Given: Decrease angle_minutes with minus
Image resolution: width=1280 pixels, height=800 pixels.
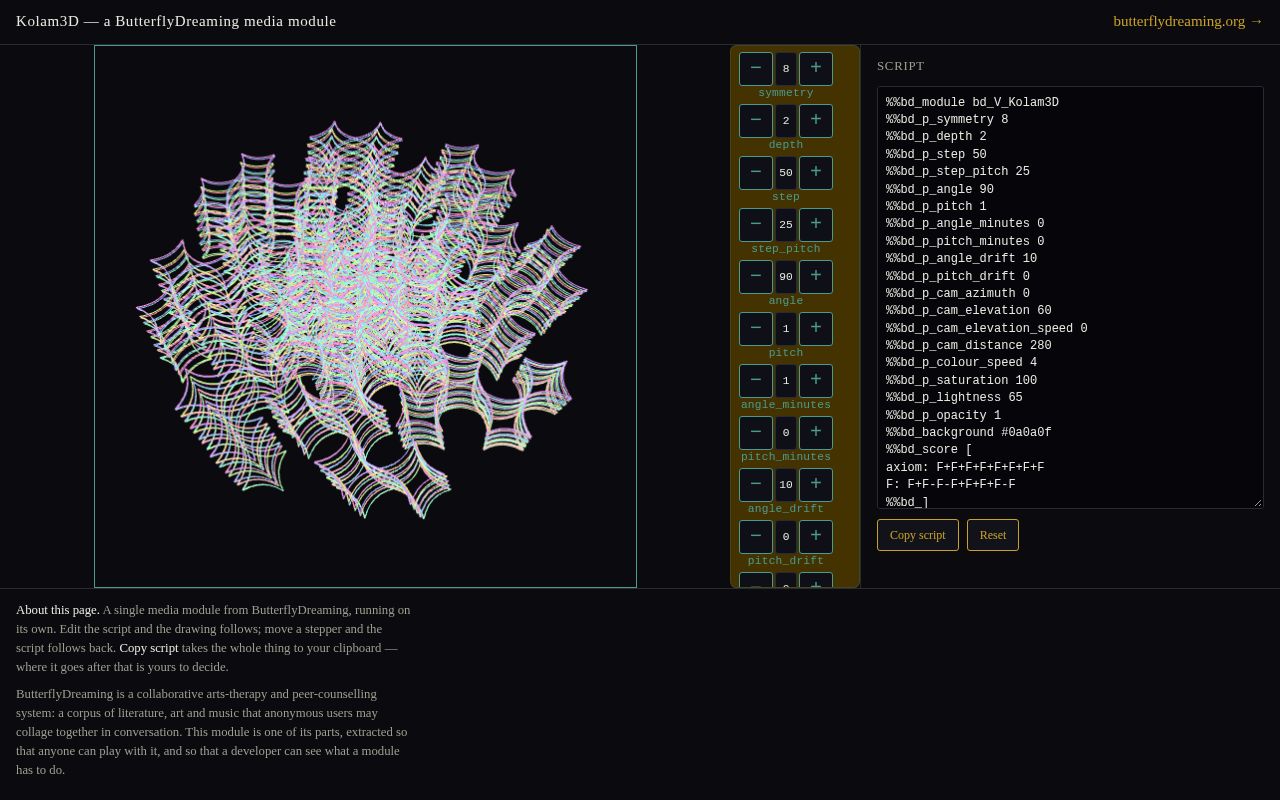Looking at the screenshot, I should pos(756,381).
